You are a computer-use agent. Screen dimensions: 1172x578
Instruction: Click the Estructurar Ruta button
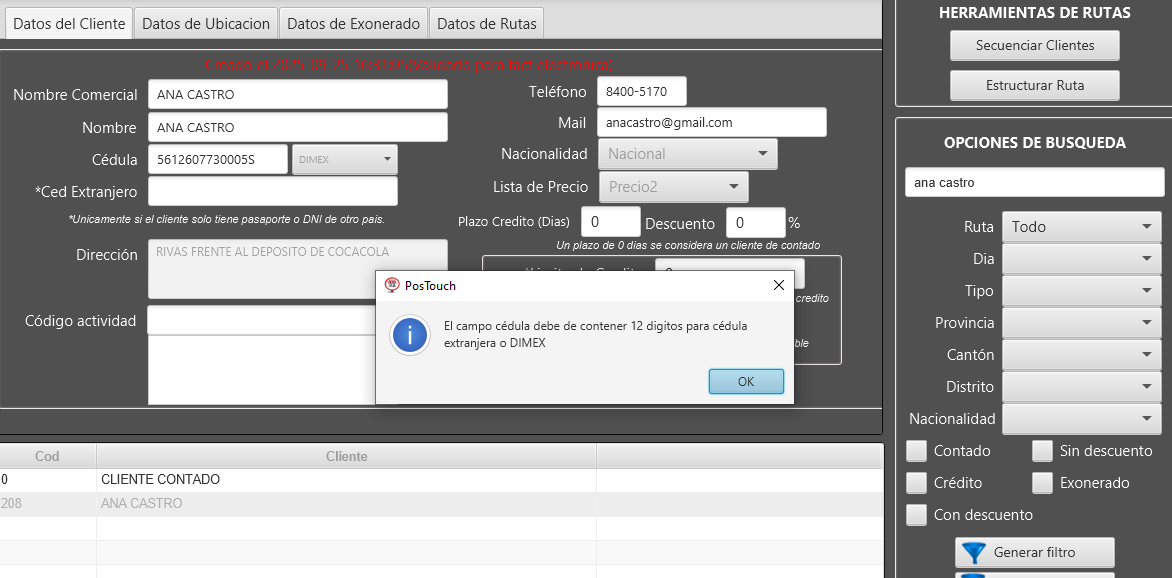1034,85
